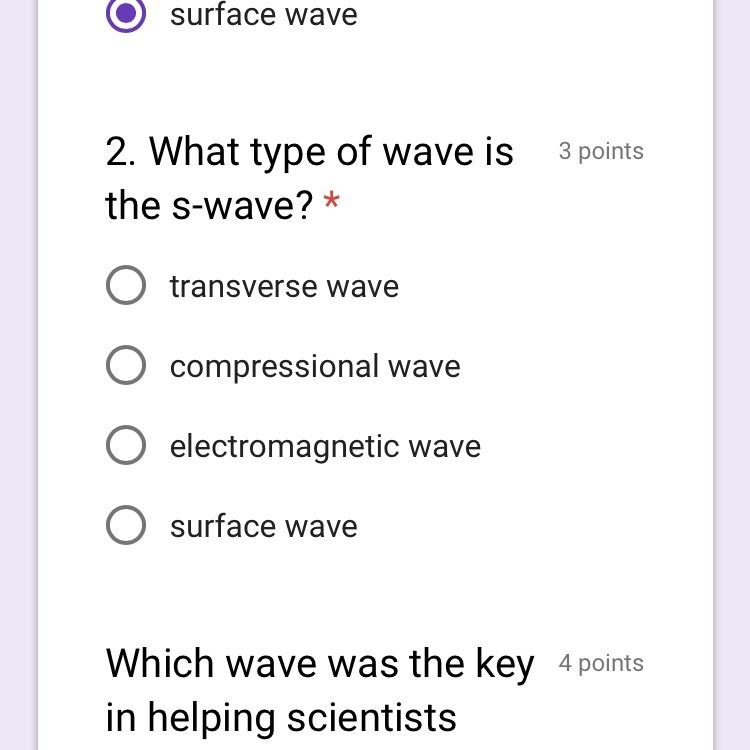The image size is (750, 750).
Task: Select the transverse wave radio button
Action: [126, 285]
